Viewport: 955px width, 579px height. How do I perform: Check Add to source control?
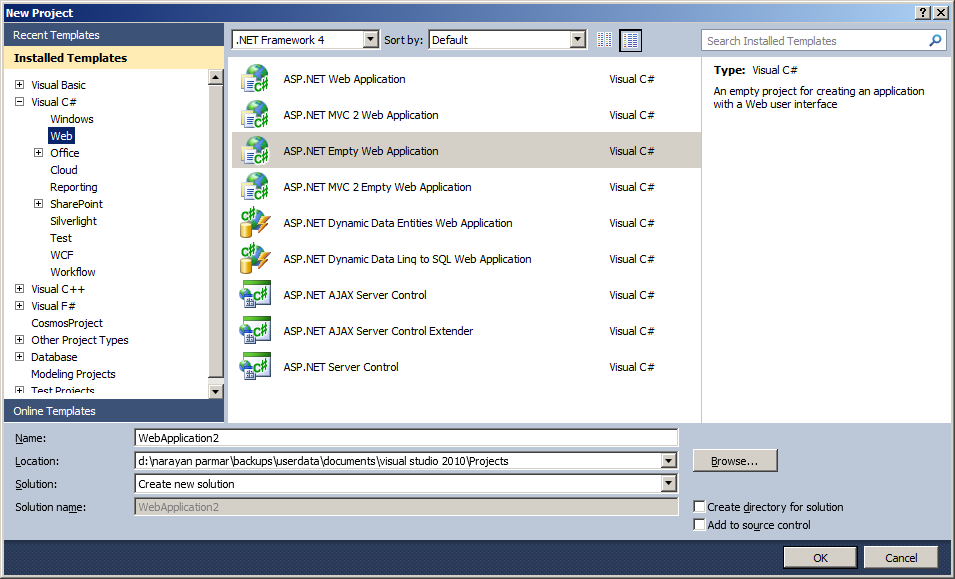[699, 525]
